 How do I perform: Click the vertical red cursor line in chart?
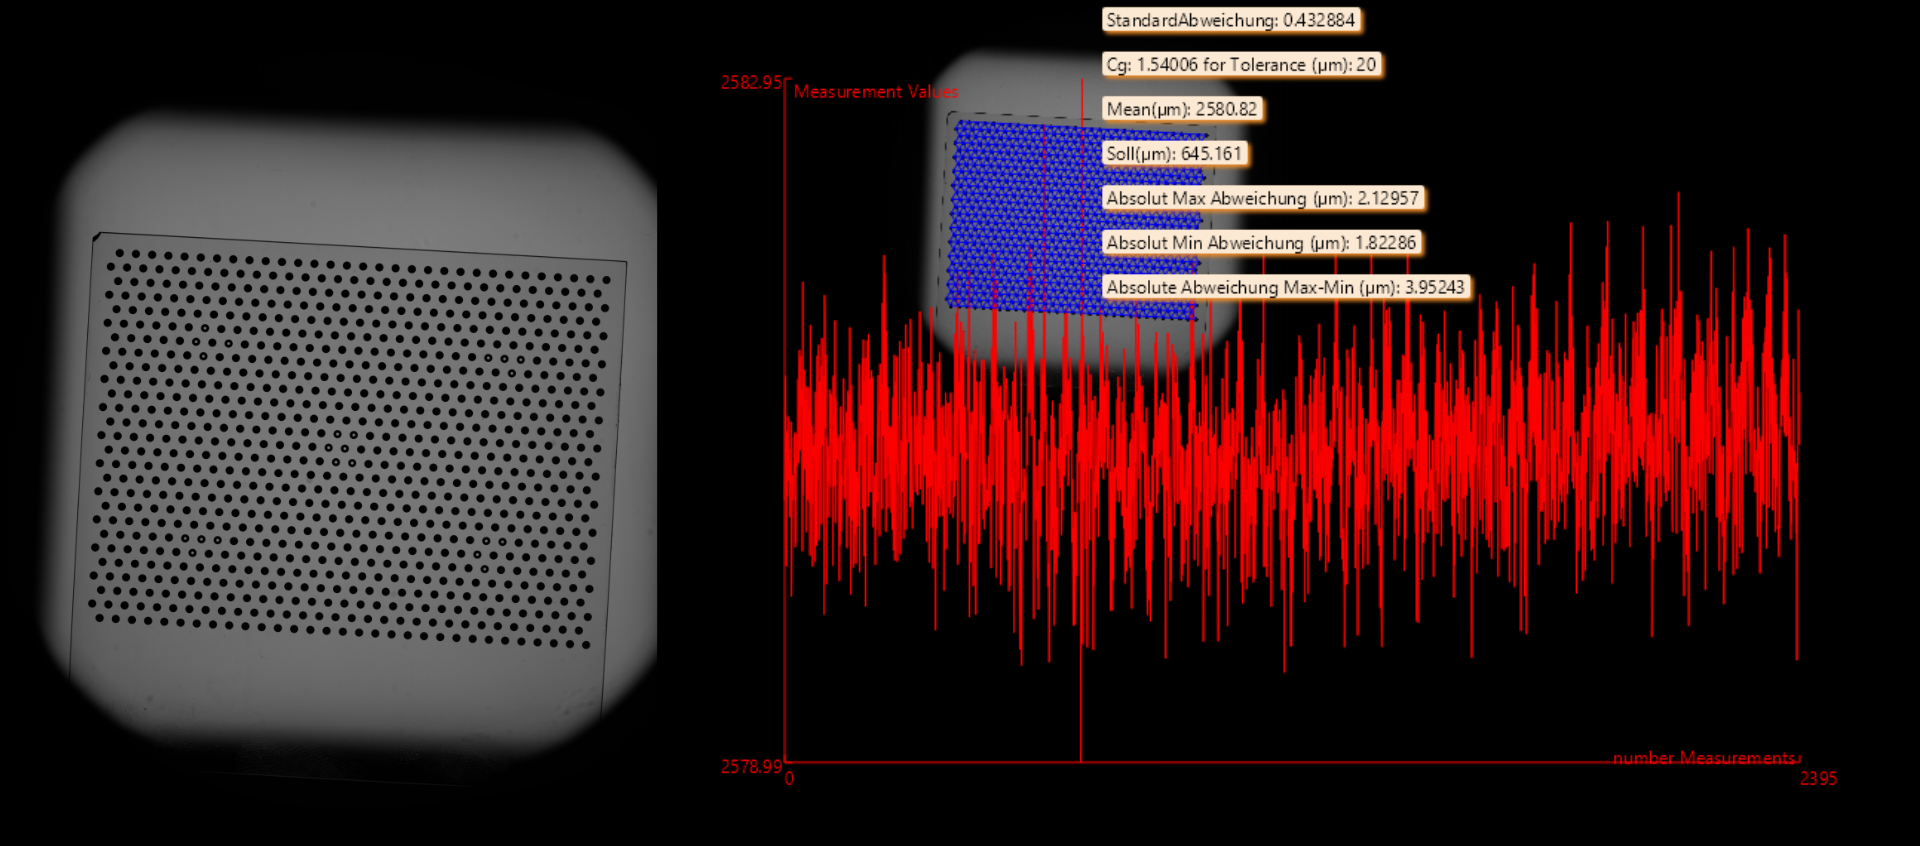[1081, 700]
